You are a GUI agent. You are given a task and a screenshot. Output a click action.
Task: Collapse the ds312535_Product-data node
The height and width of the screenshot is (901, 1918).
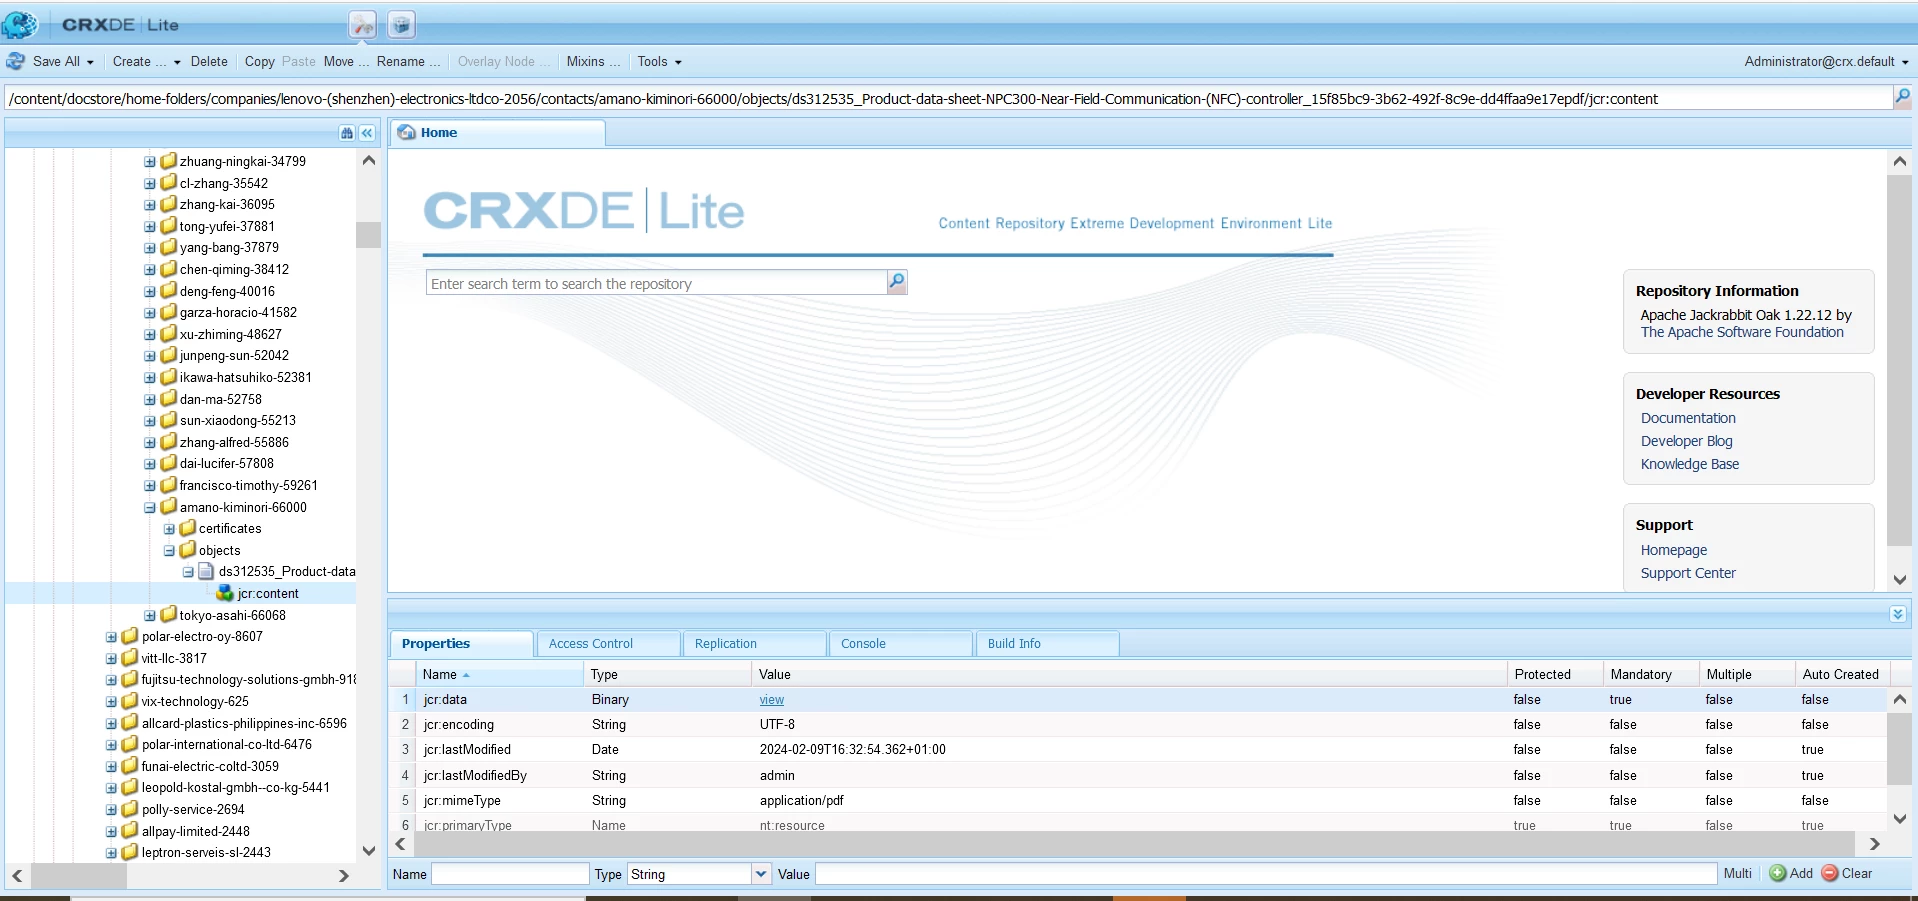point(188,572)
